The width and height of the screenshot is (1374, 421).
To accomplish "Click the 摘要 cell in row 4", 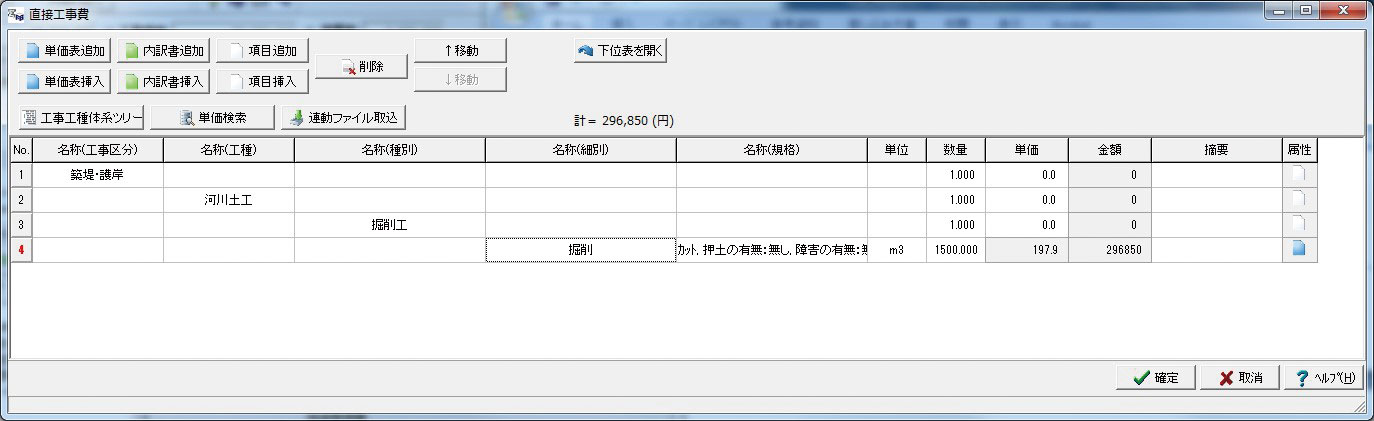I will coord(1217,250).
